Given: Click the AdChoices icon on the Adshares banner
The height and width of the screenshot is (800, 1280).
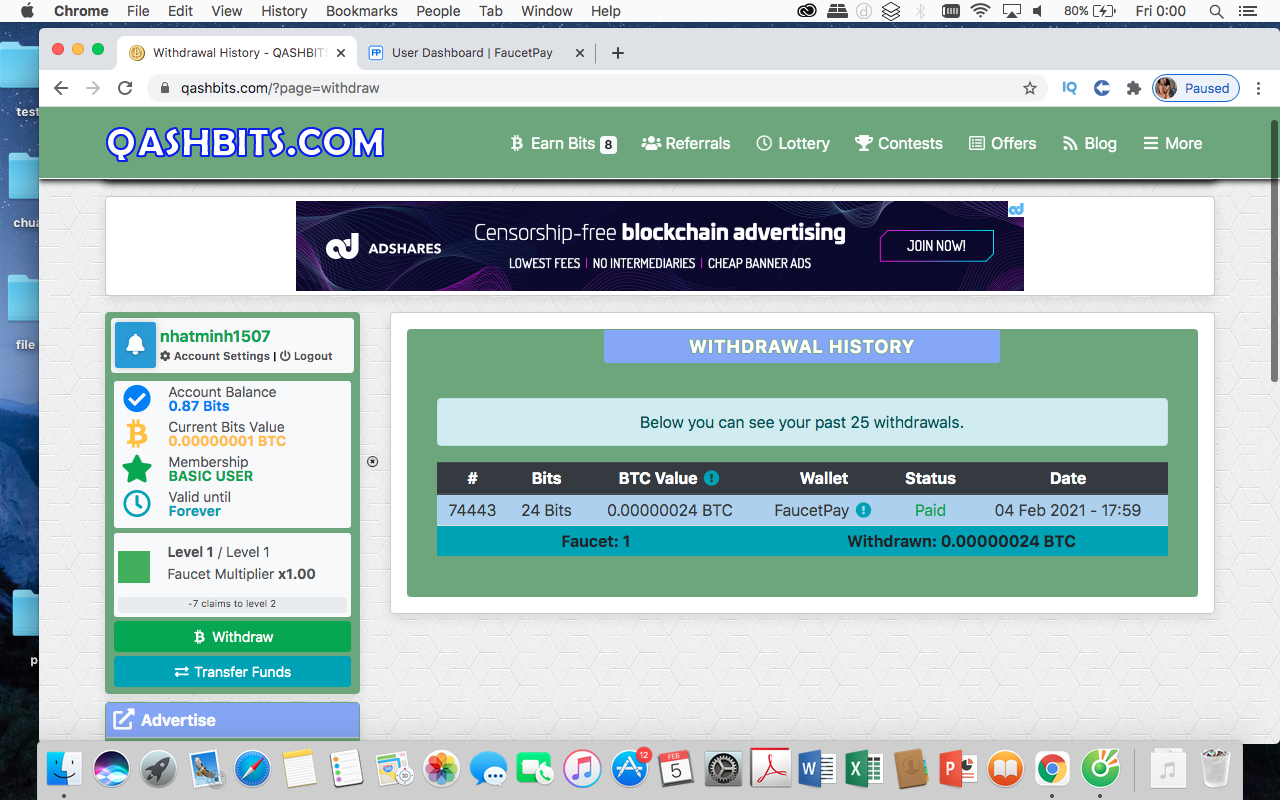Looking at the screenshot, I should 1016,209.
